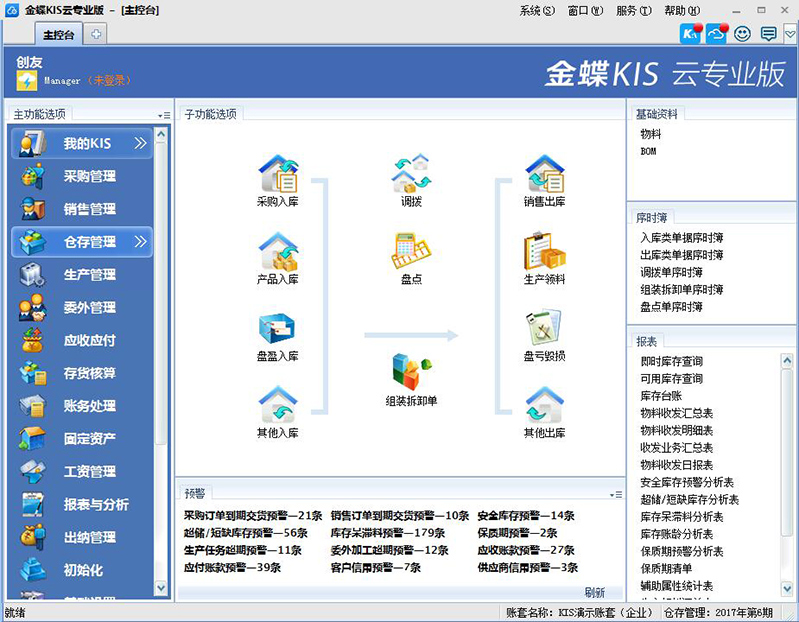The width and height of the screenshot is (799, 622).
Task: View 库存呆滞料预警—179条 alert
Action: (x=388, y=533)
